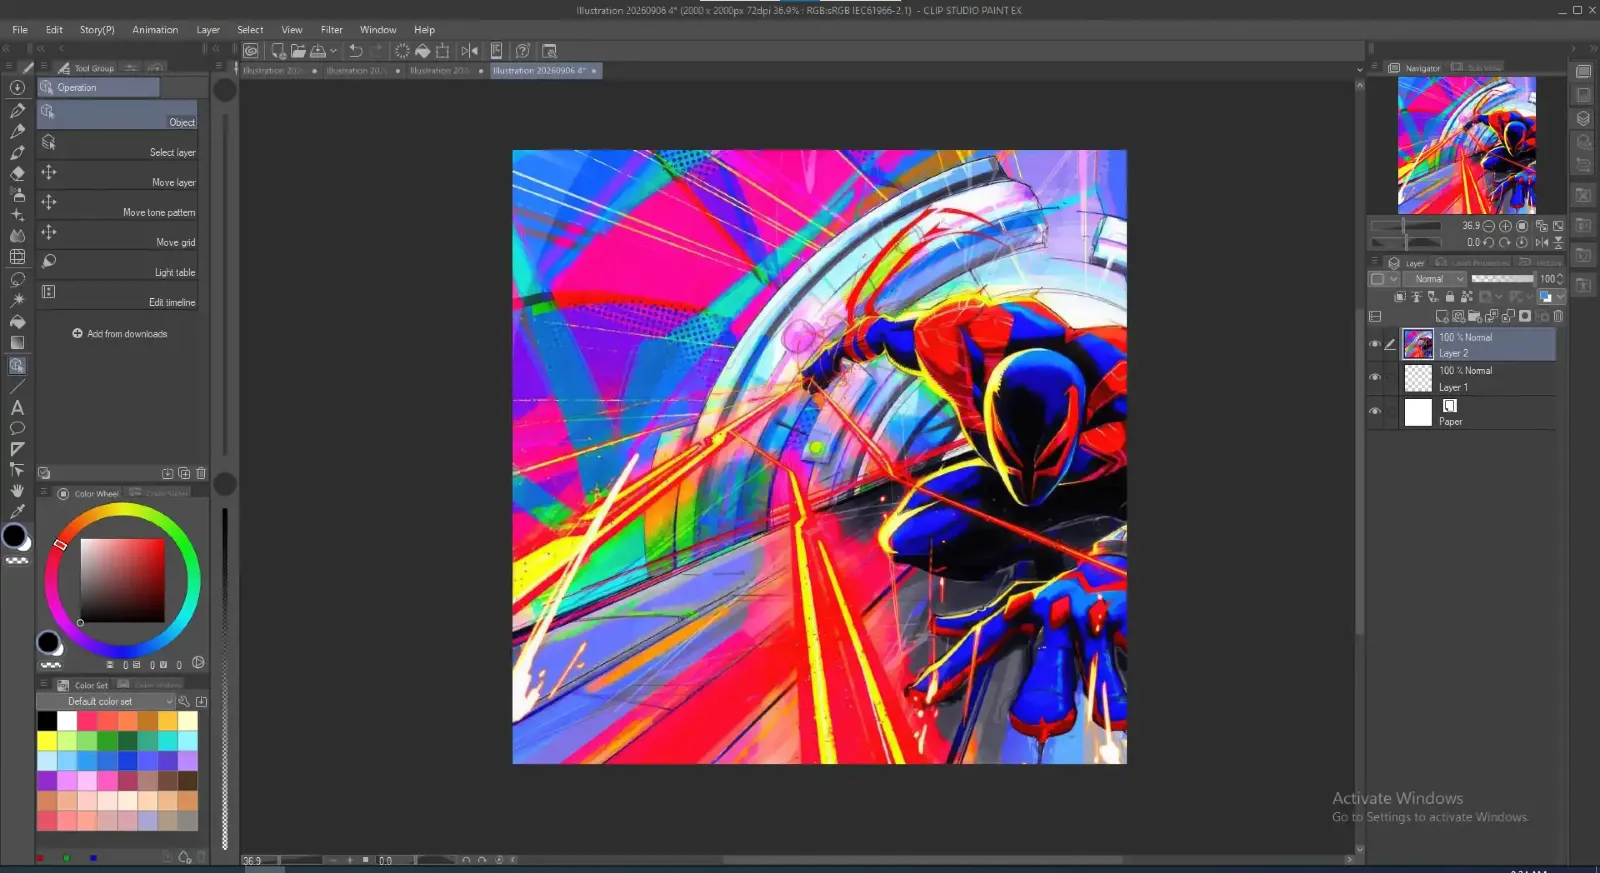Zoom out with the navigator minus icon

1489,226
